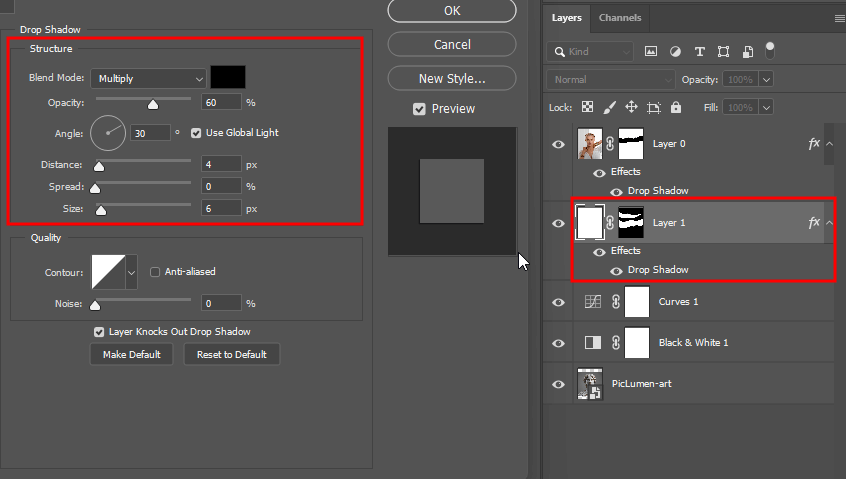Click the Distance slider handle
Screen dimensions: 846x479
(99, 166)
